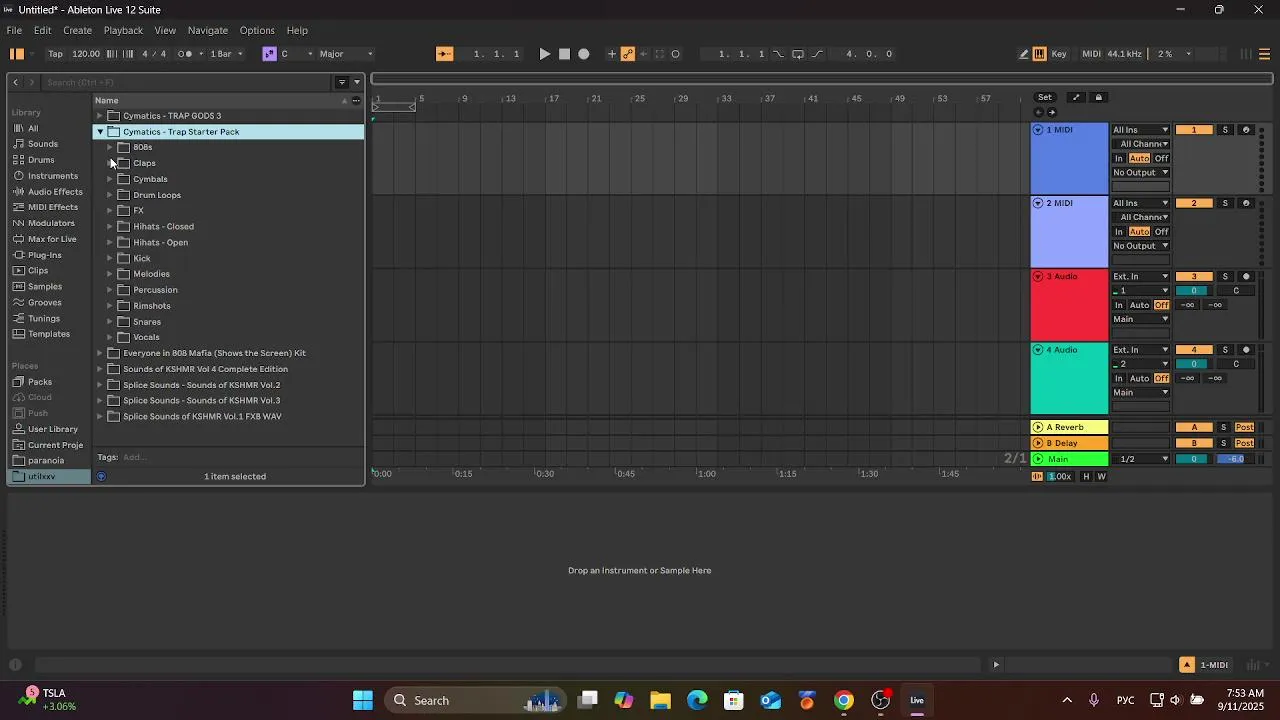Enable MIDI map mode

1091,54
